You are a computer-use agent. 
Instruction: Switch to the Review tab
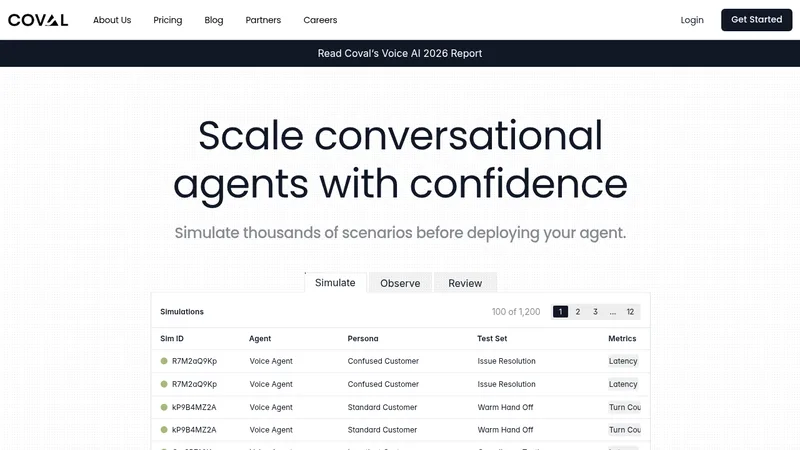(x=465, y=283)
